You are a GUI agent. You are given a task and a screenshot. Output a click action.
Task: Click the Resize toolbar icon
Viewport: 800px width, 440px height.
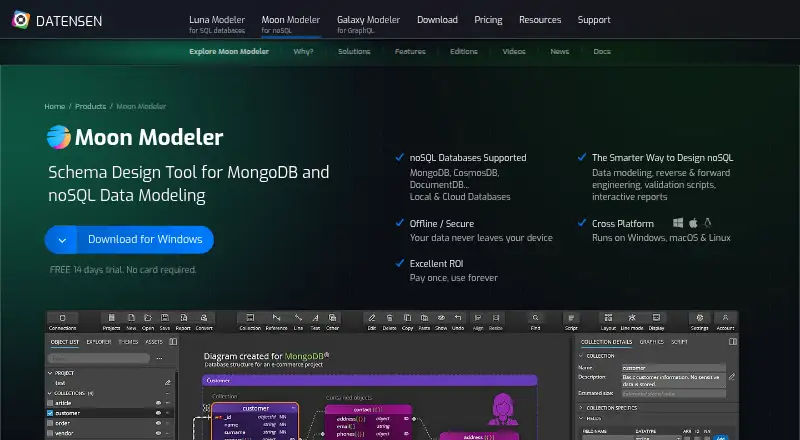click(x=495, y=317)
